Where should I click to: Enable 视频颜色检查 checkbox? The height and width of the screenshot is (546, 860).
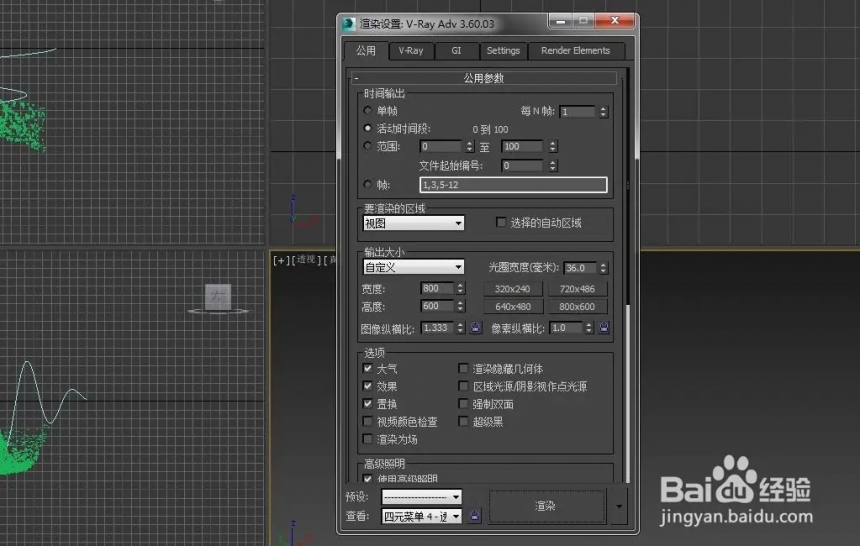point(367,421)
